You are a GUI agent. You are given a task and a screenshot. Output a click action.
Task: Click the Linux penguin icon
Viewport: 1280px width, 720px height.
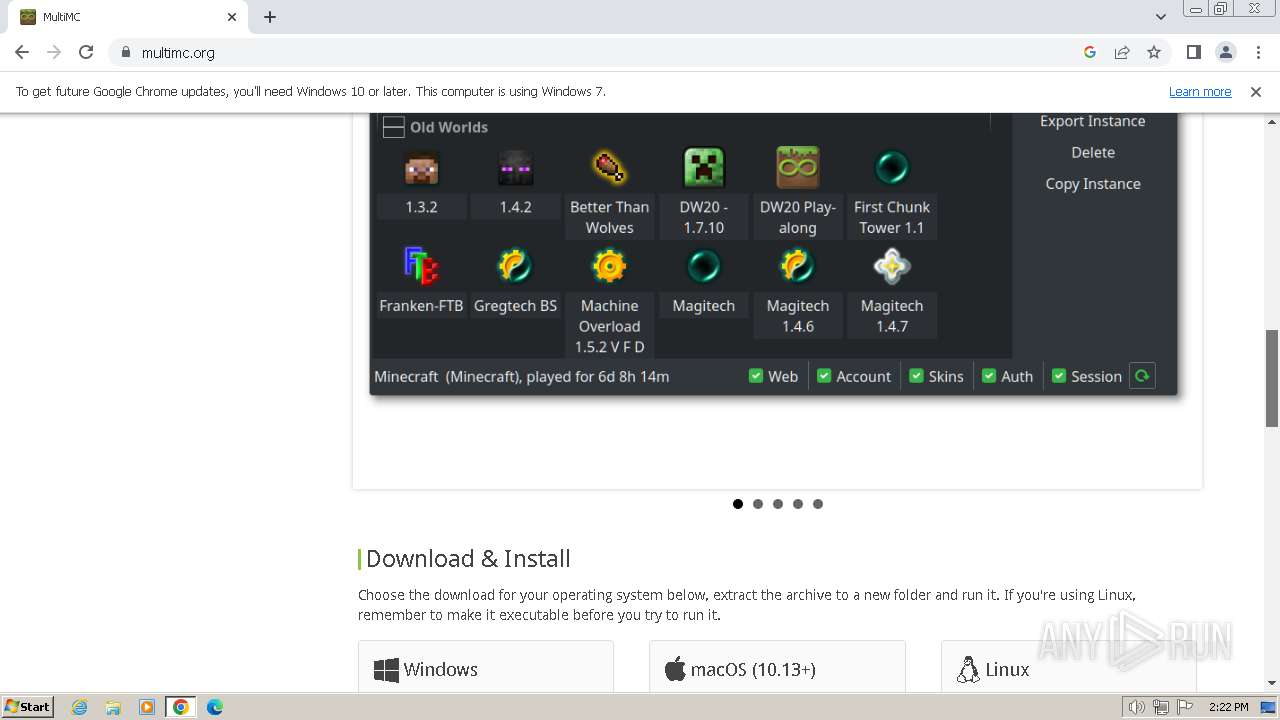[x=967, y=669]
